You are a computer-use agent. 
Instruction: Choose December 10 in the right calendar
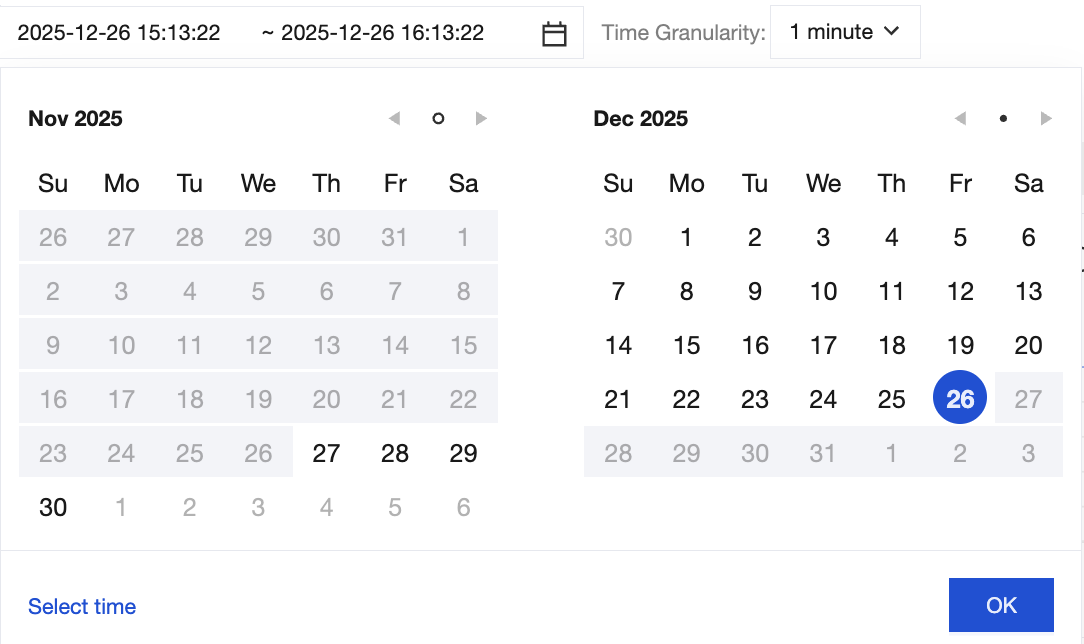pyautogui.click(x=823, y=291)
